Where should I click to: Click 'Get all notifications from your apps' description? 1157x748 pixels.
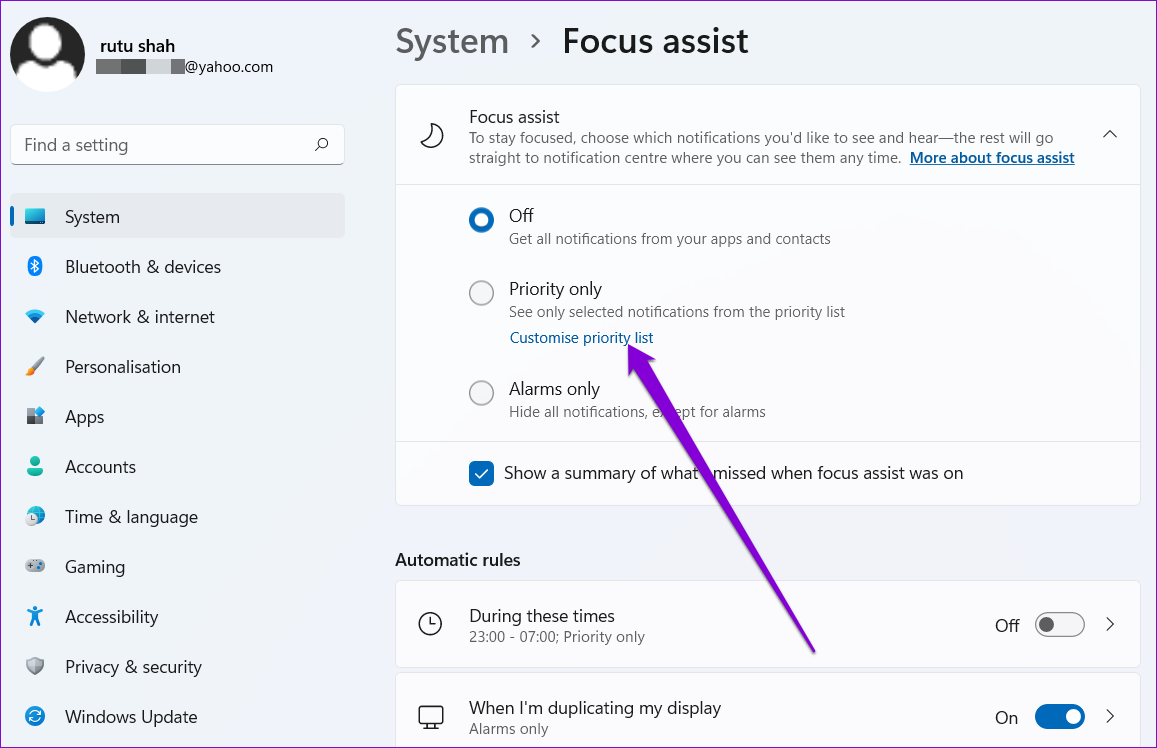669,239
